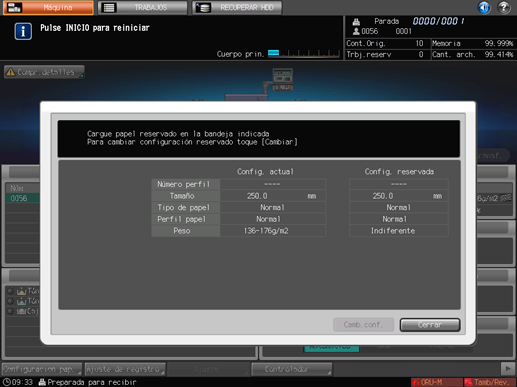Click the Perfil papel row label
Screen dimensions: 517x387
click(186, 219)
